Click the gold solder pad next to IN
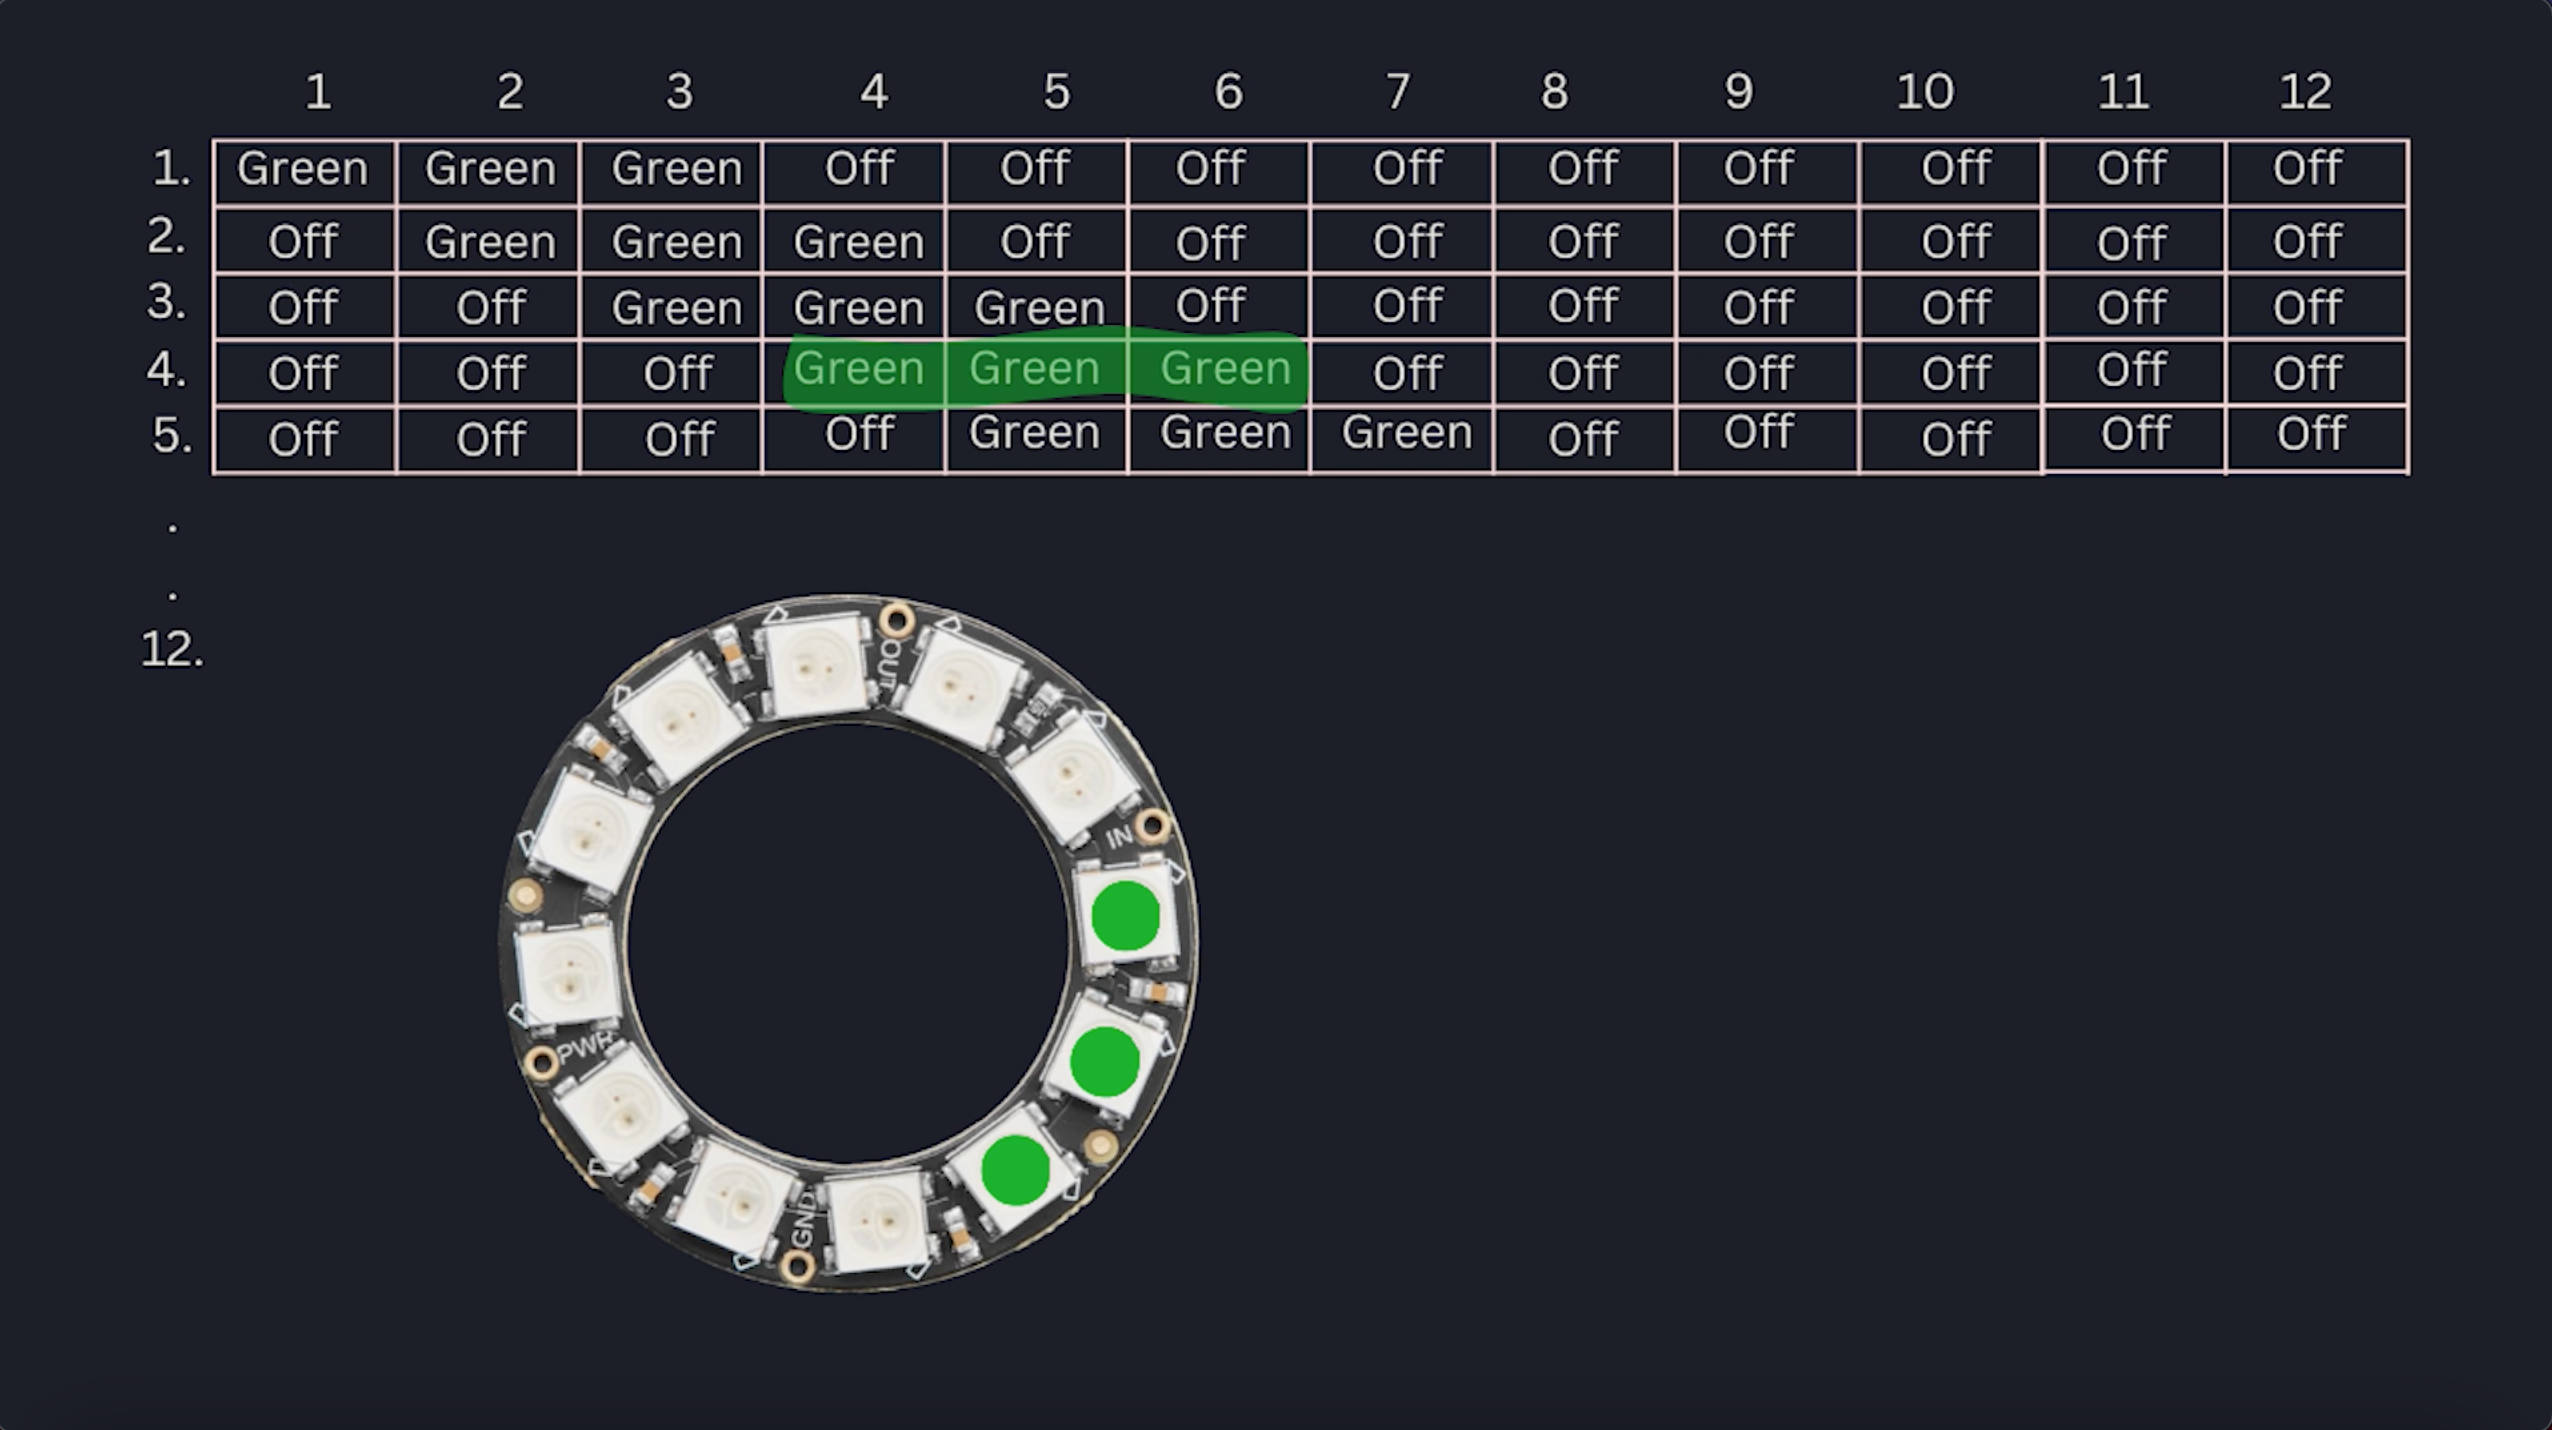 [x=1153, y=826]
